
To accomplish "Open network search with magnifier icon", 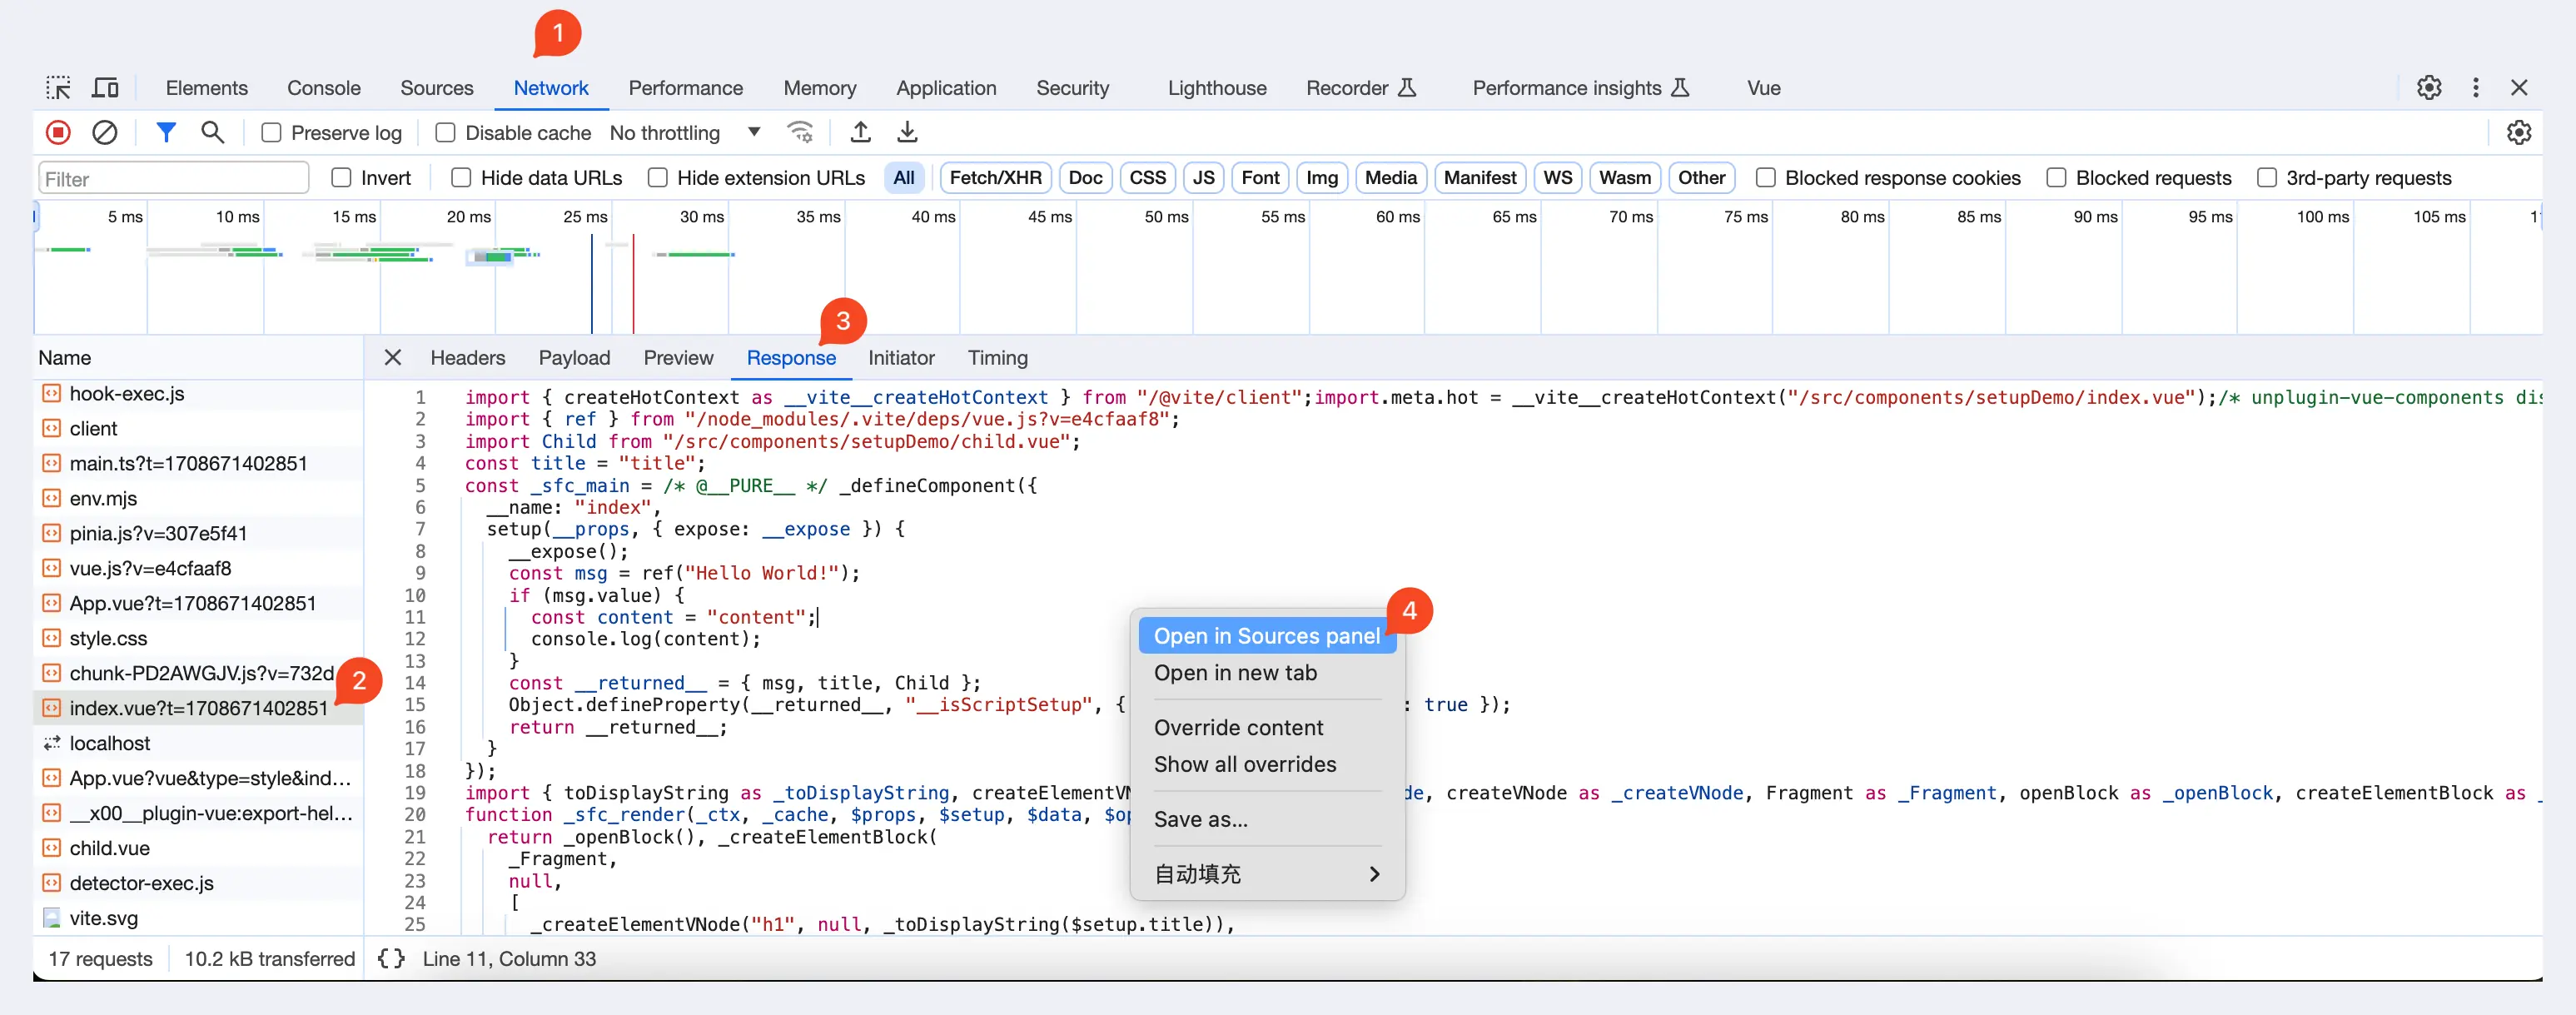I will pyautogui.click(x=212, y=132).
